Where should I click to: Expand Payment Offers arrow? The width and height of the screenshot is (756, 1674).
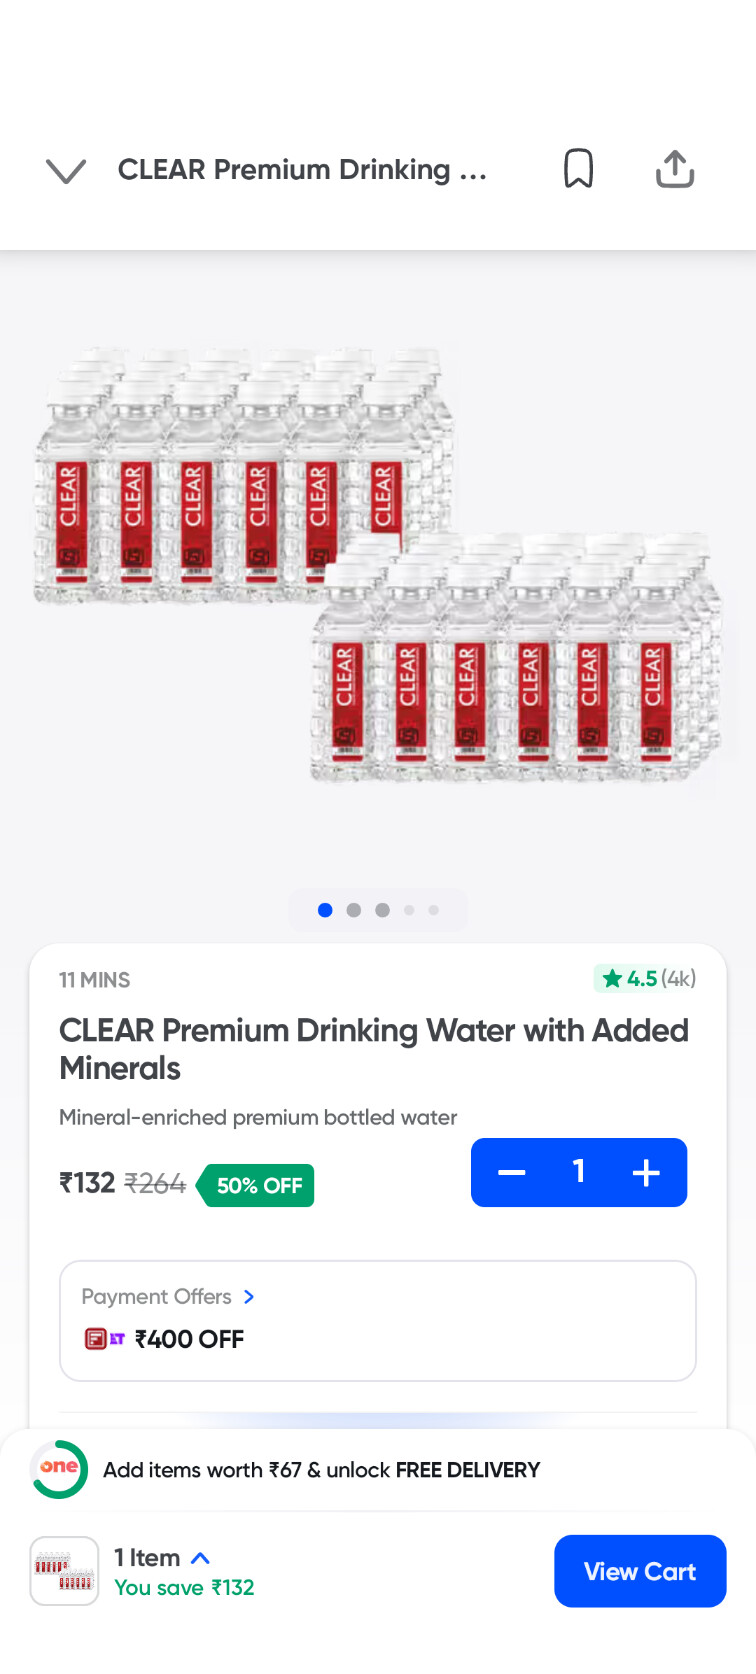249,1297
